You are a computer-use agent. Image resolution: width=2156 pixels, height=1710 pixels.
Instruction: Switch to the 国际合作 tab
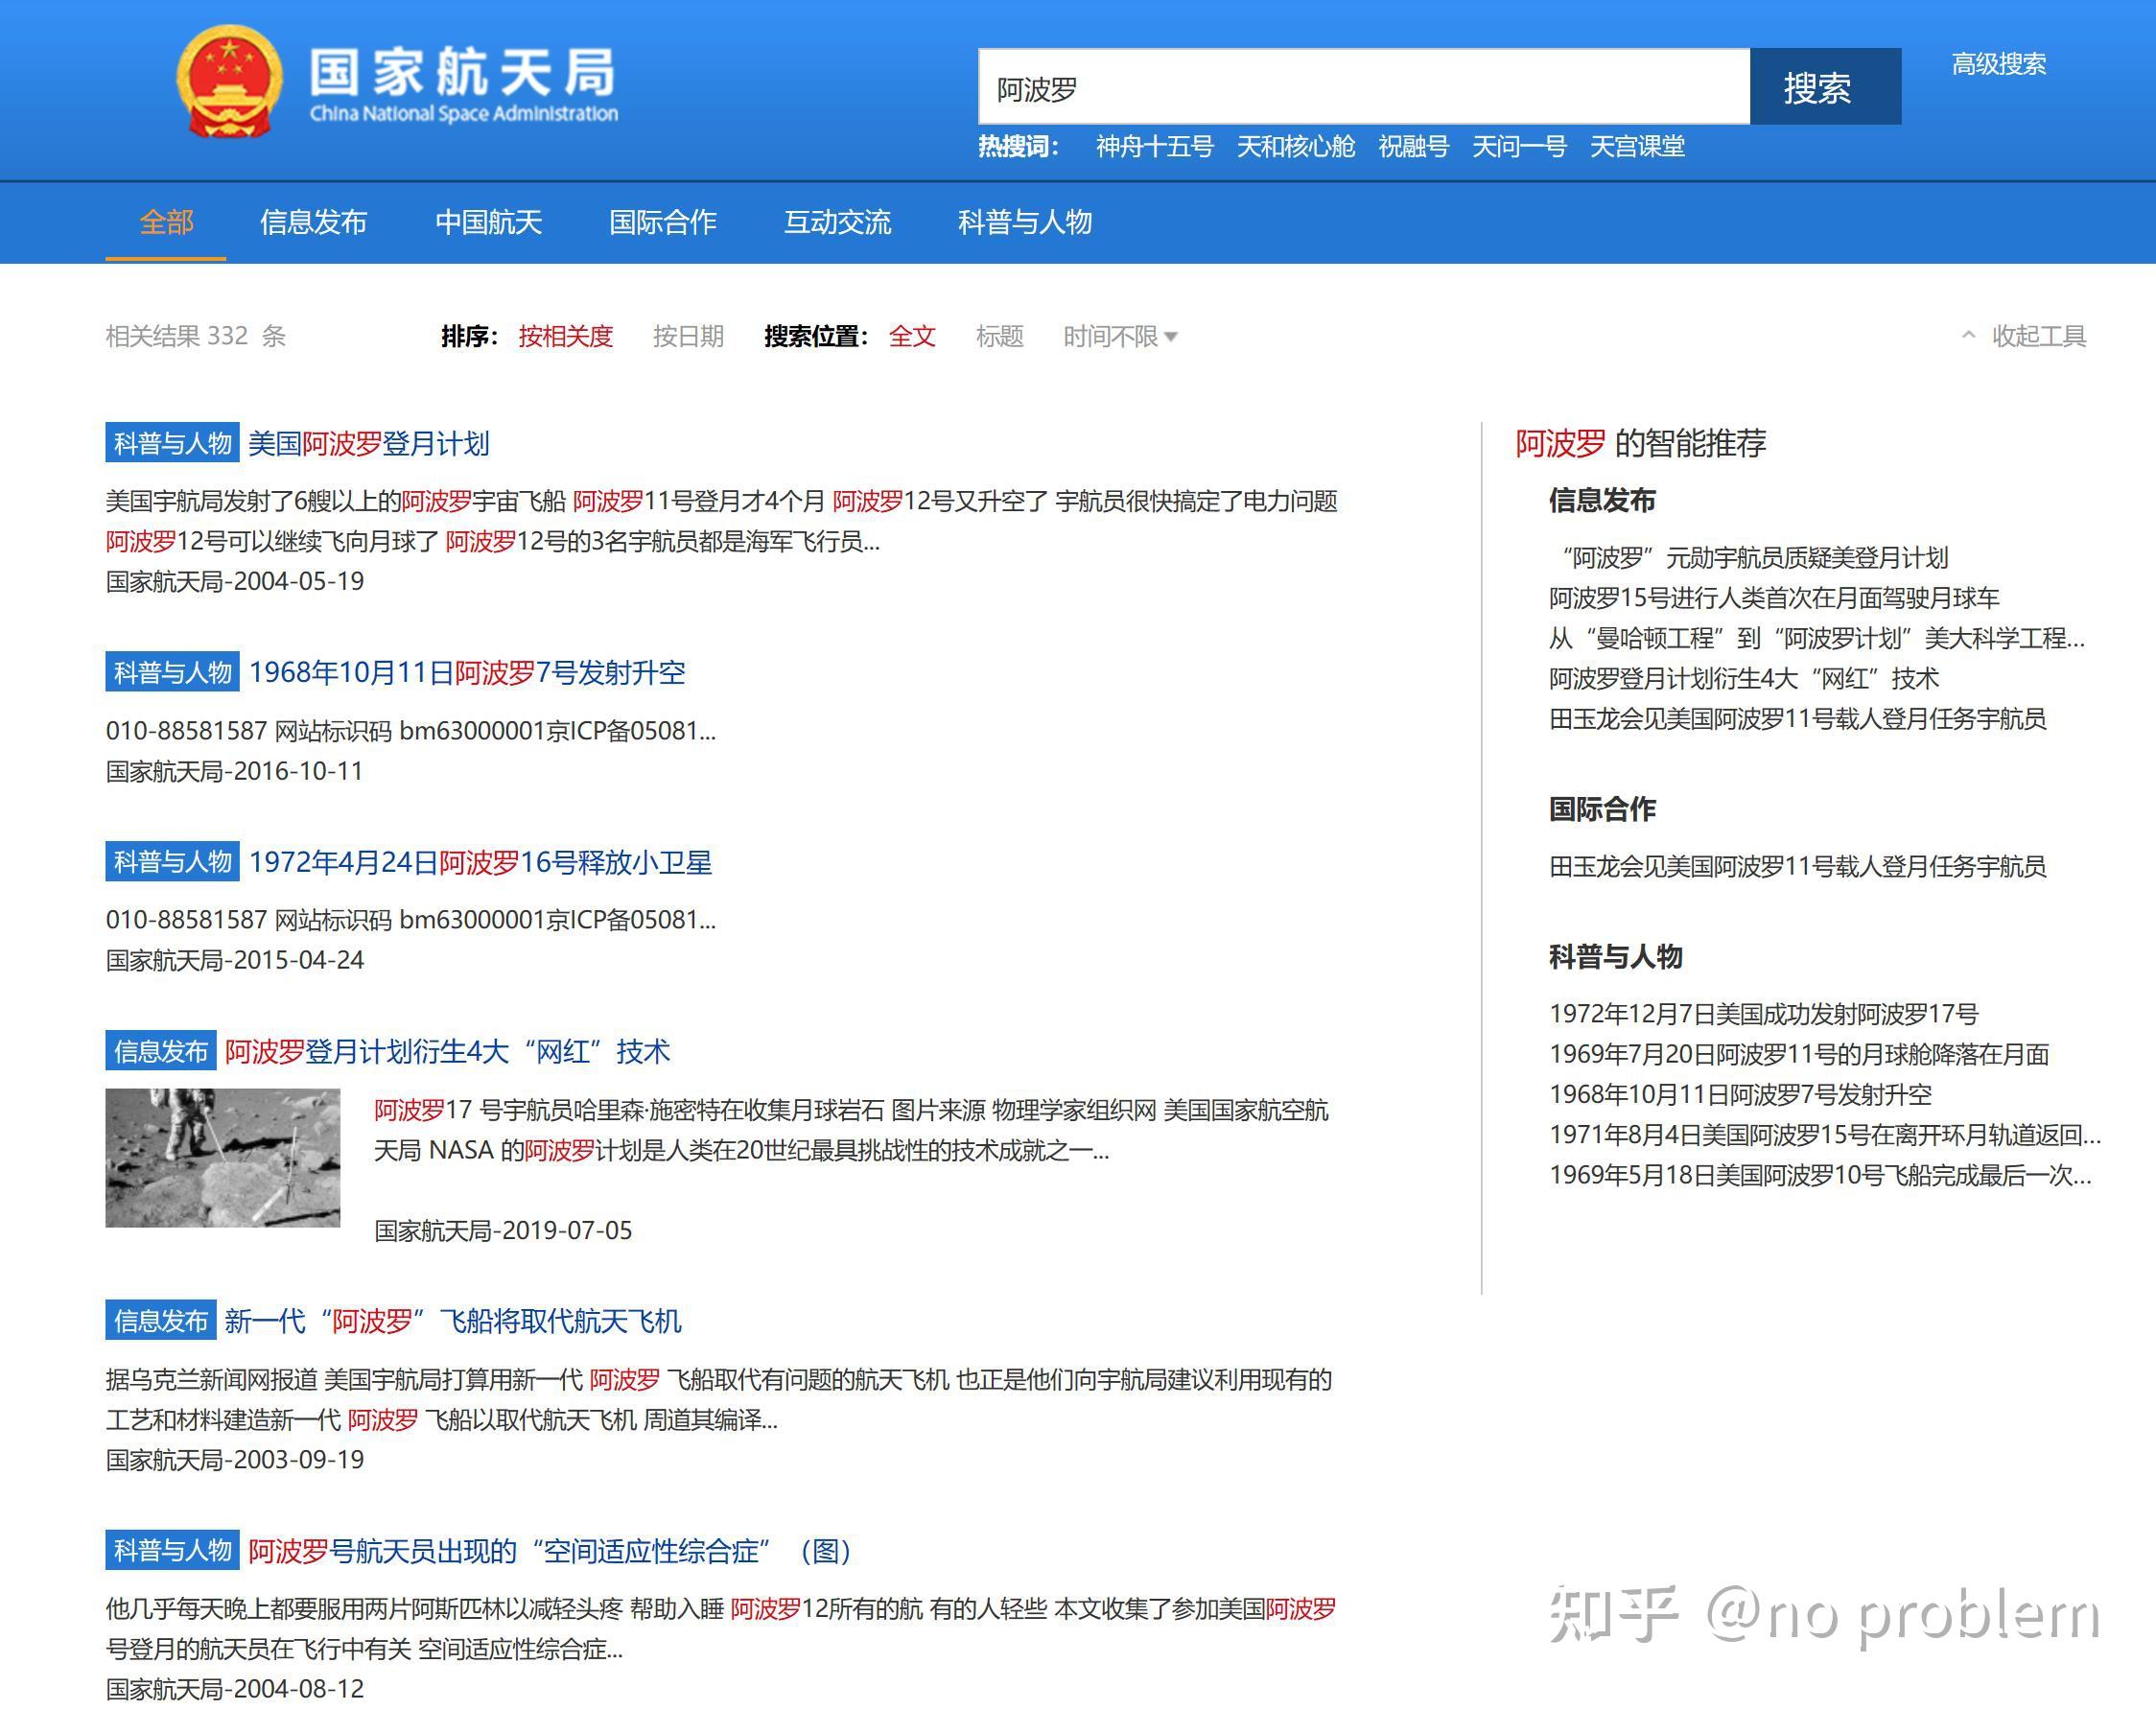point(662,222)
